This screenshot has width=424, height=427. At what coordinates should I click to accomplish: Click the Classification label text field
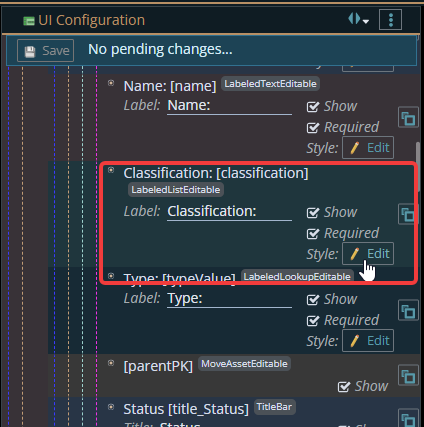229,211
